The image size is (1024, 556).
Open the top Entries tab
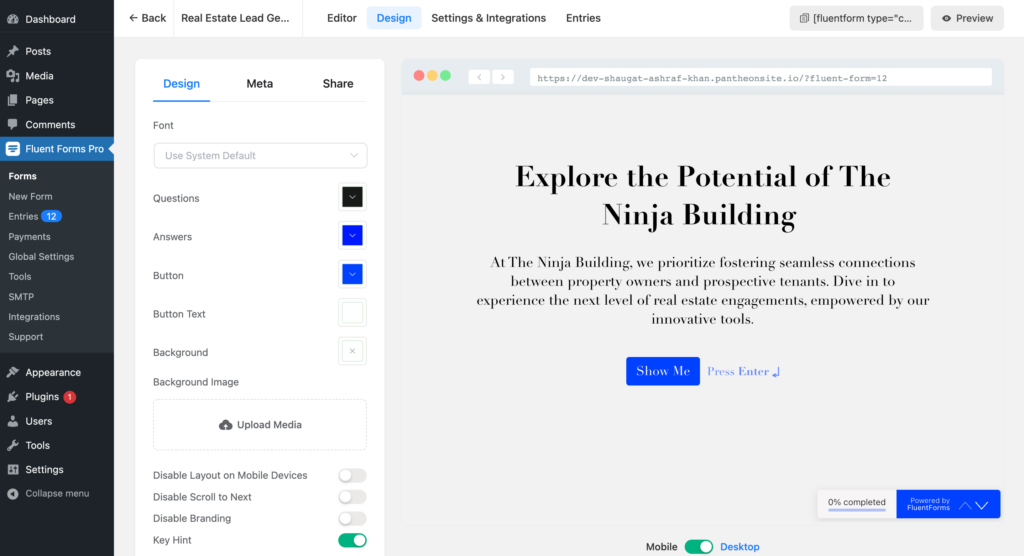(x=583, y=18)
